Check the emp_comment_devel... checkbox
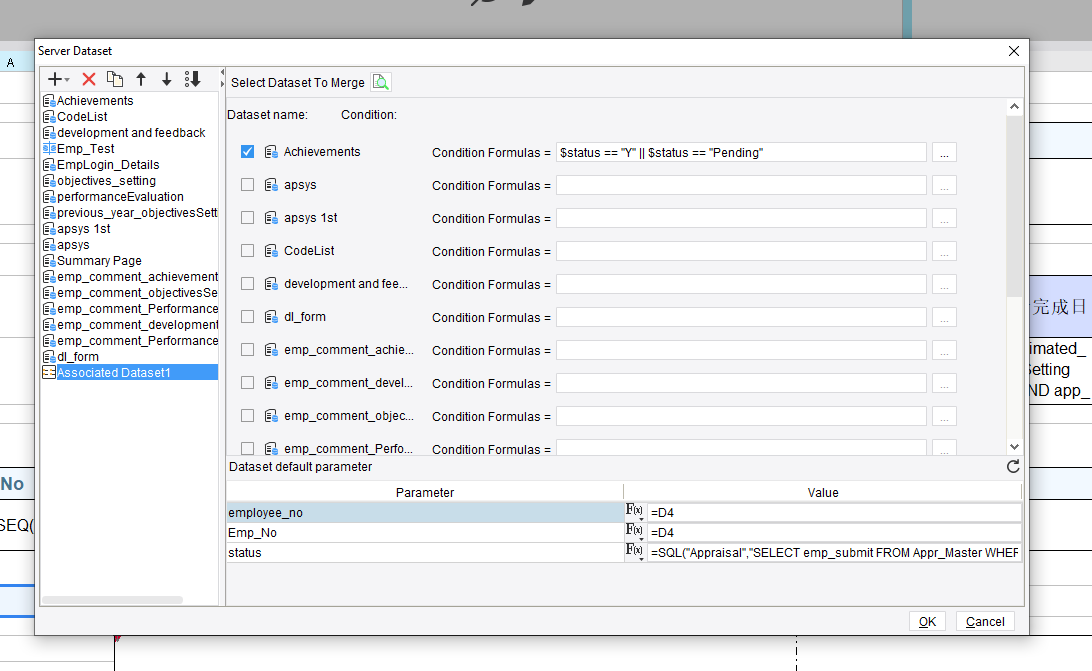The height and width of the screenshot is (671, 1092). pos(247,383)
